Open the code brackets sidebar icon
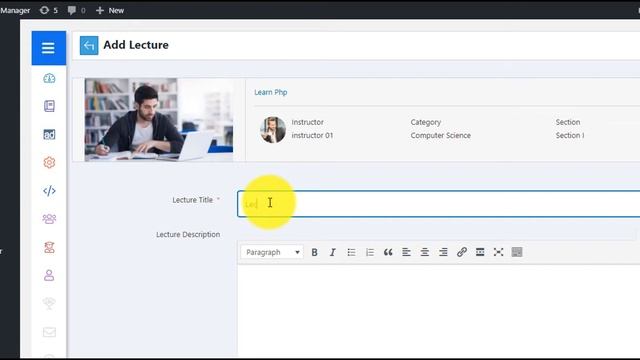This screenshot has width=640, height=360. pyautogui.click(x=49, y=191)
